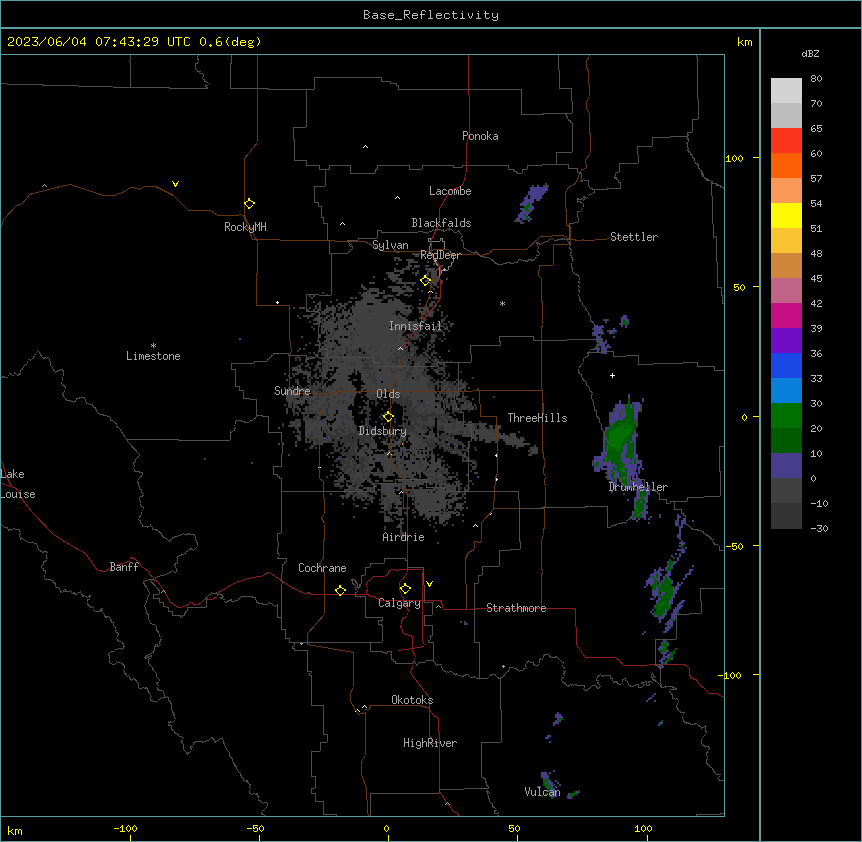Viewport: 862px width, 842px height.
Task: Click the Lacombe city label
Action: pyautogui.click(x=450, y=191)
